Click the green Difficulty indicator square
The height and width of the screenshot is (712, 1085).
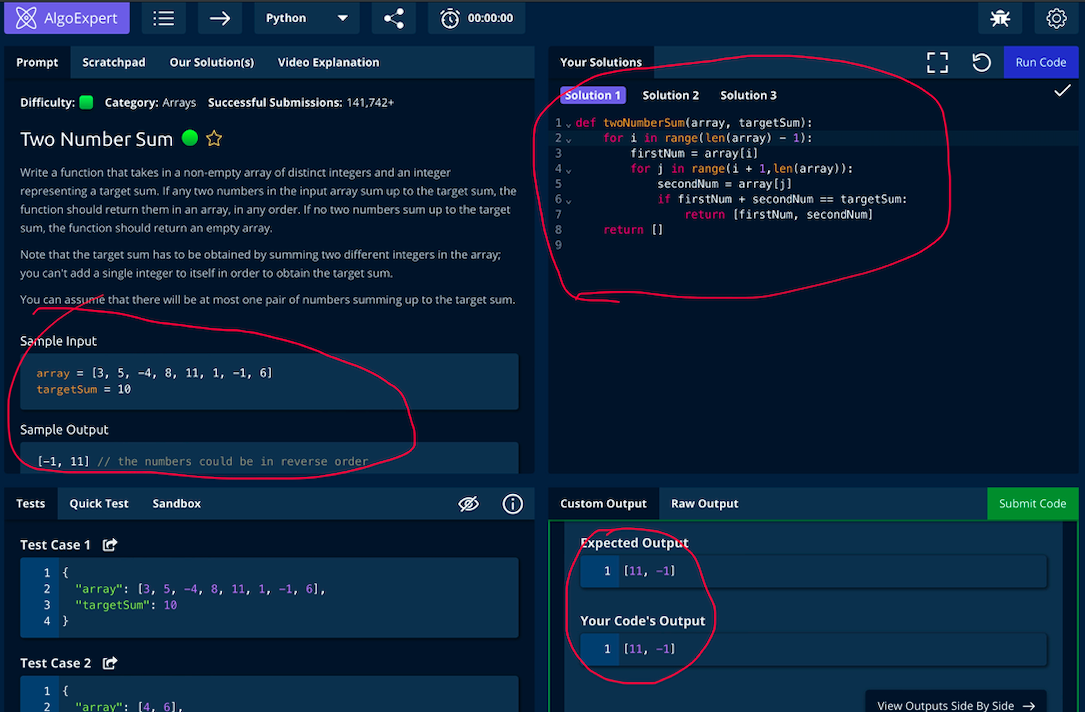pyautogui.click(x=86, y=102)
